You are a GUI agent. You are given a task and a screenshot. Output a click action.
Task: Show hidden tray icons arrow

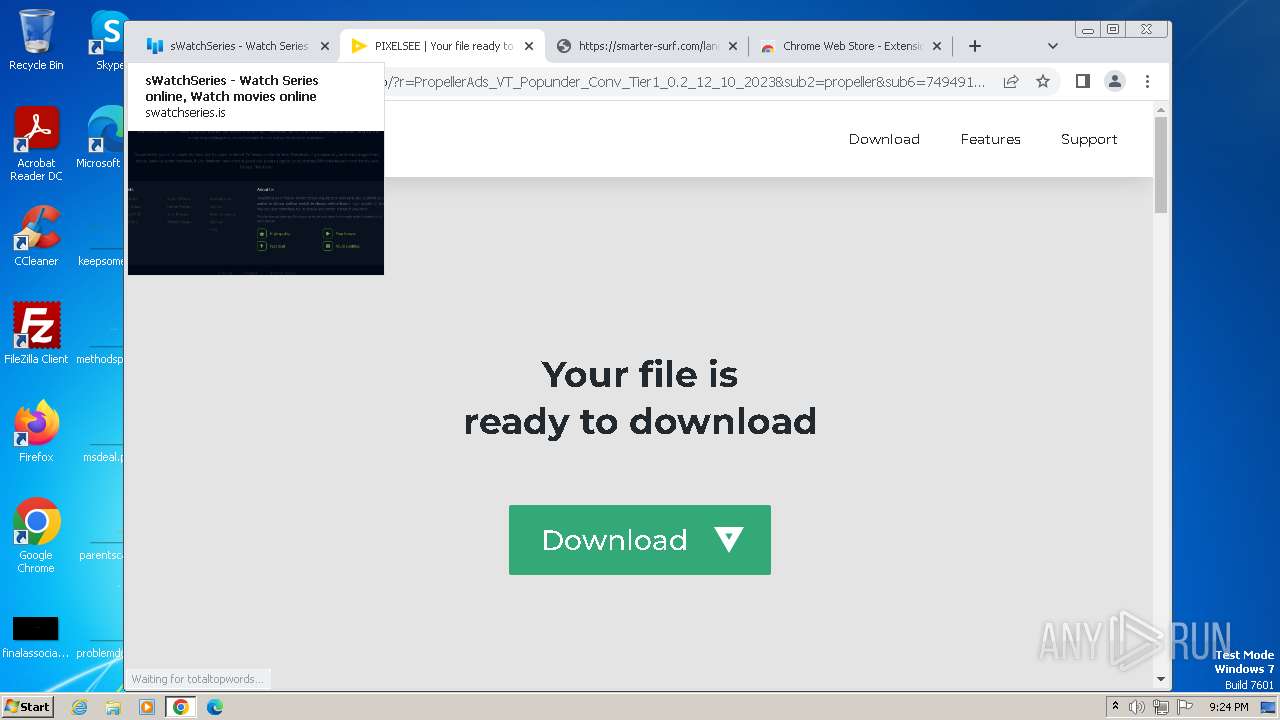point(1115,707)
